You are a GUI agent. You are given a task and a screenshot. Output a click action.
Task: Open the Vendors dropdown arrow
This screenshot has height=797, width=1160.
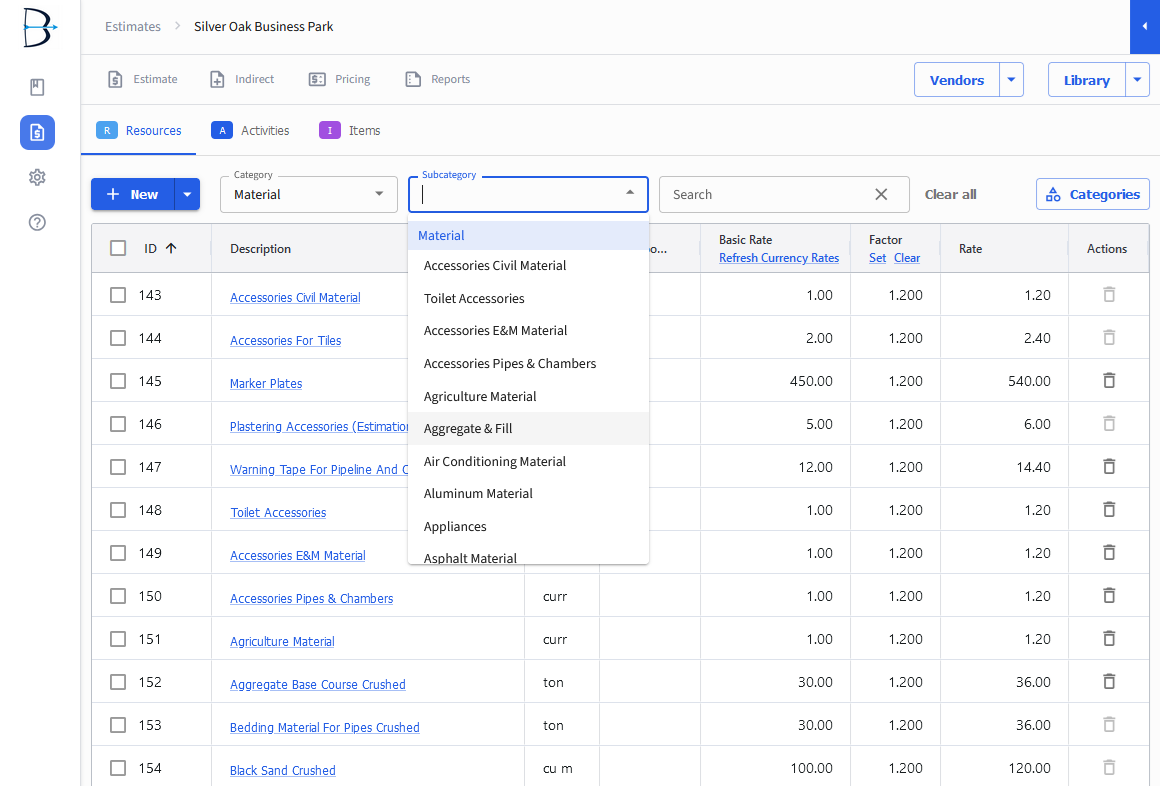click(x=1010, y=79)
